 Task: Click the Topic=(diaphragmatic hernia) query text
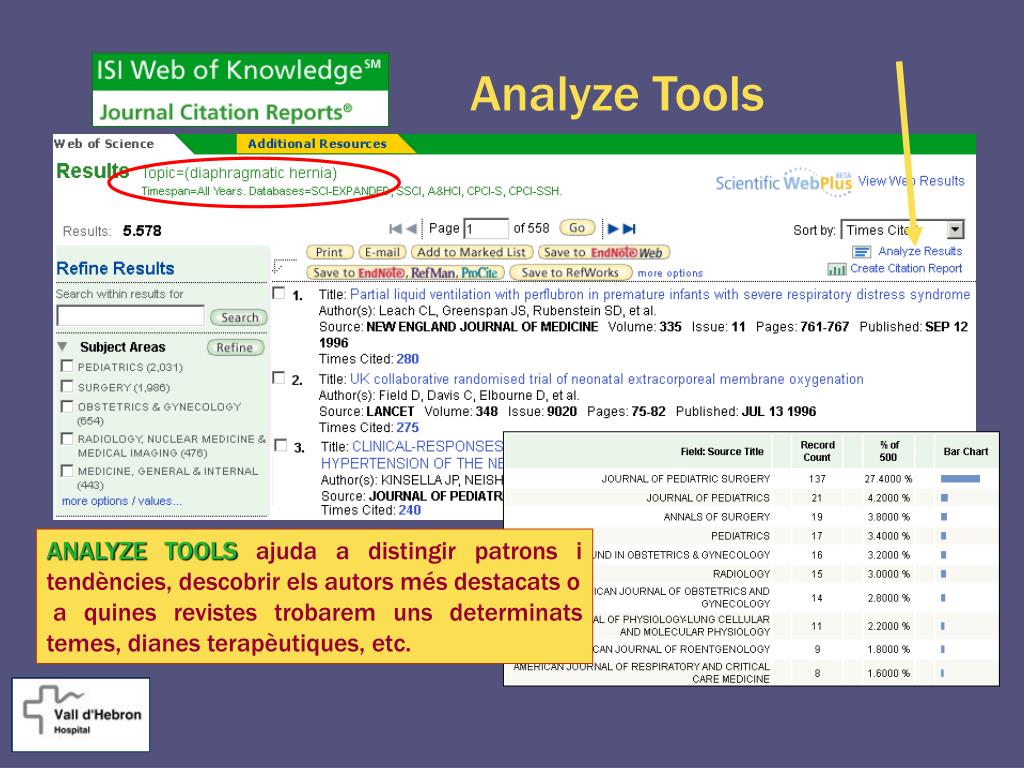239,173
